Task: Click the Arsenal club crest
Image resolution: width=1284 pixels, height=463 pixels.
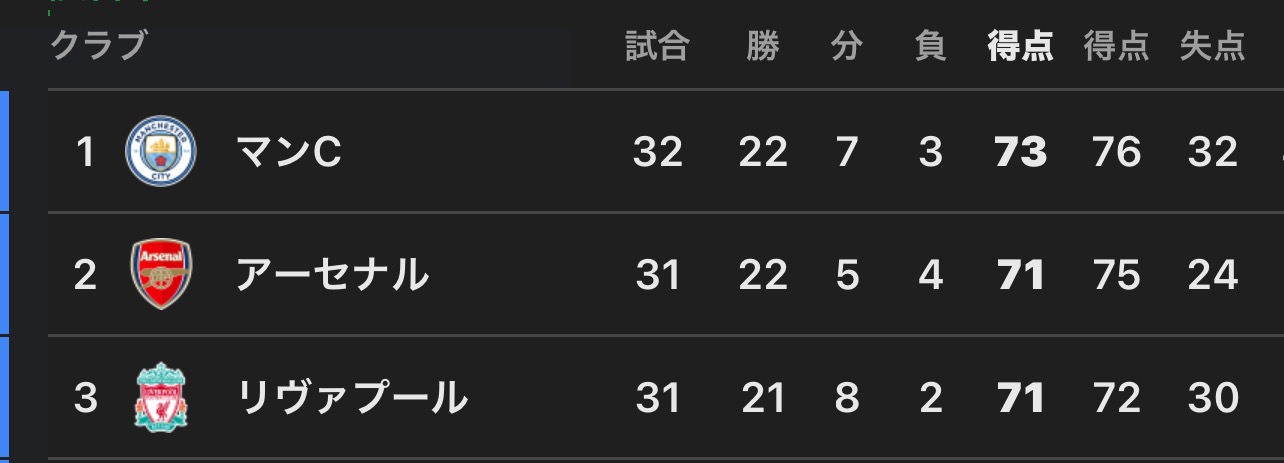Action: pos(160,274)
